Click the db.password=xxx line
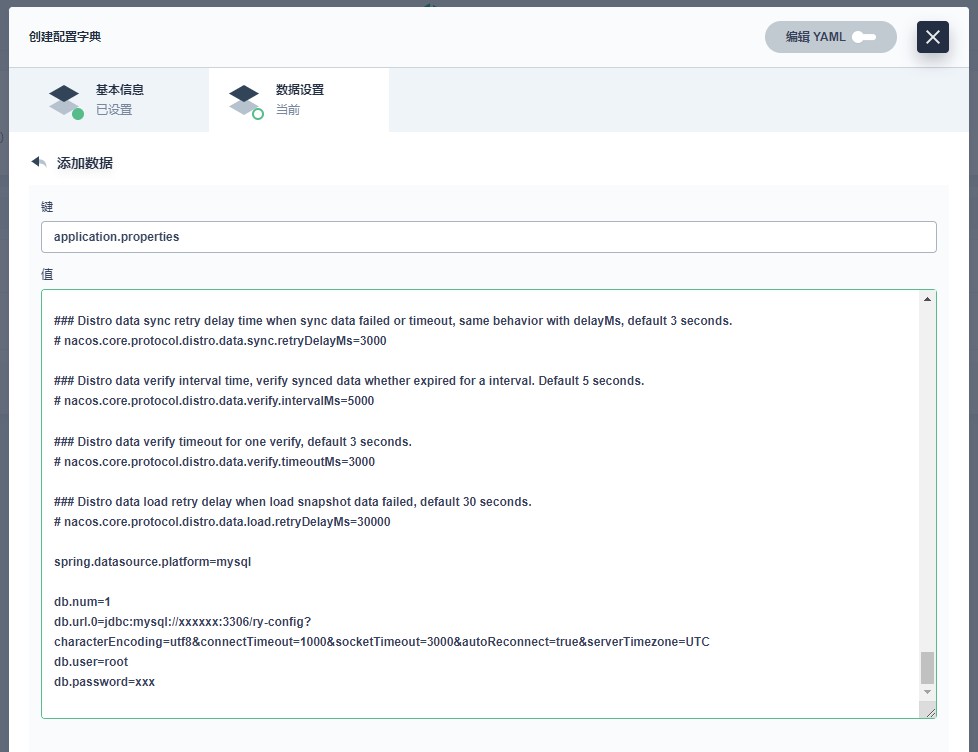 [104, 682]
